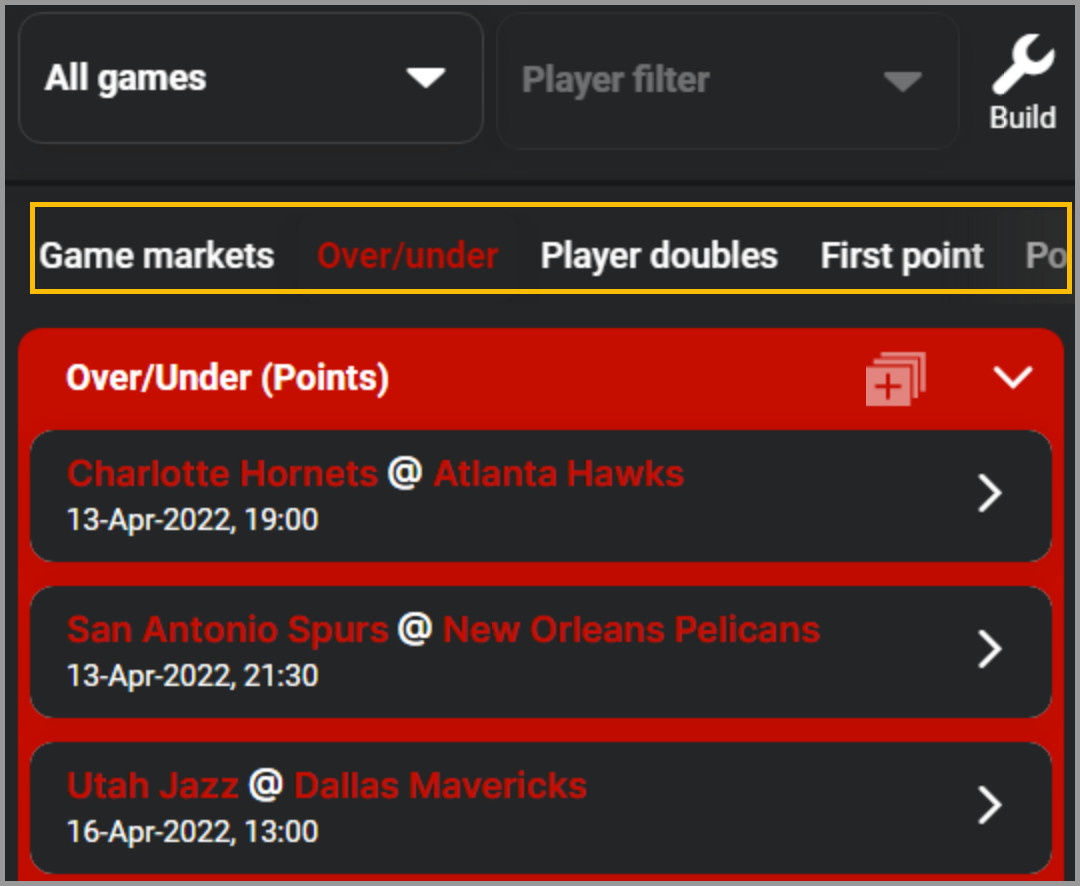The height and width of the screenshot is (886, 1080).
Task: Open Charlotte Hornets @ Atlanta Hawks arrow
Action: [x=990, y=493]
